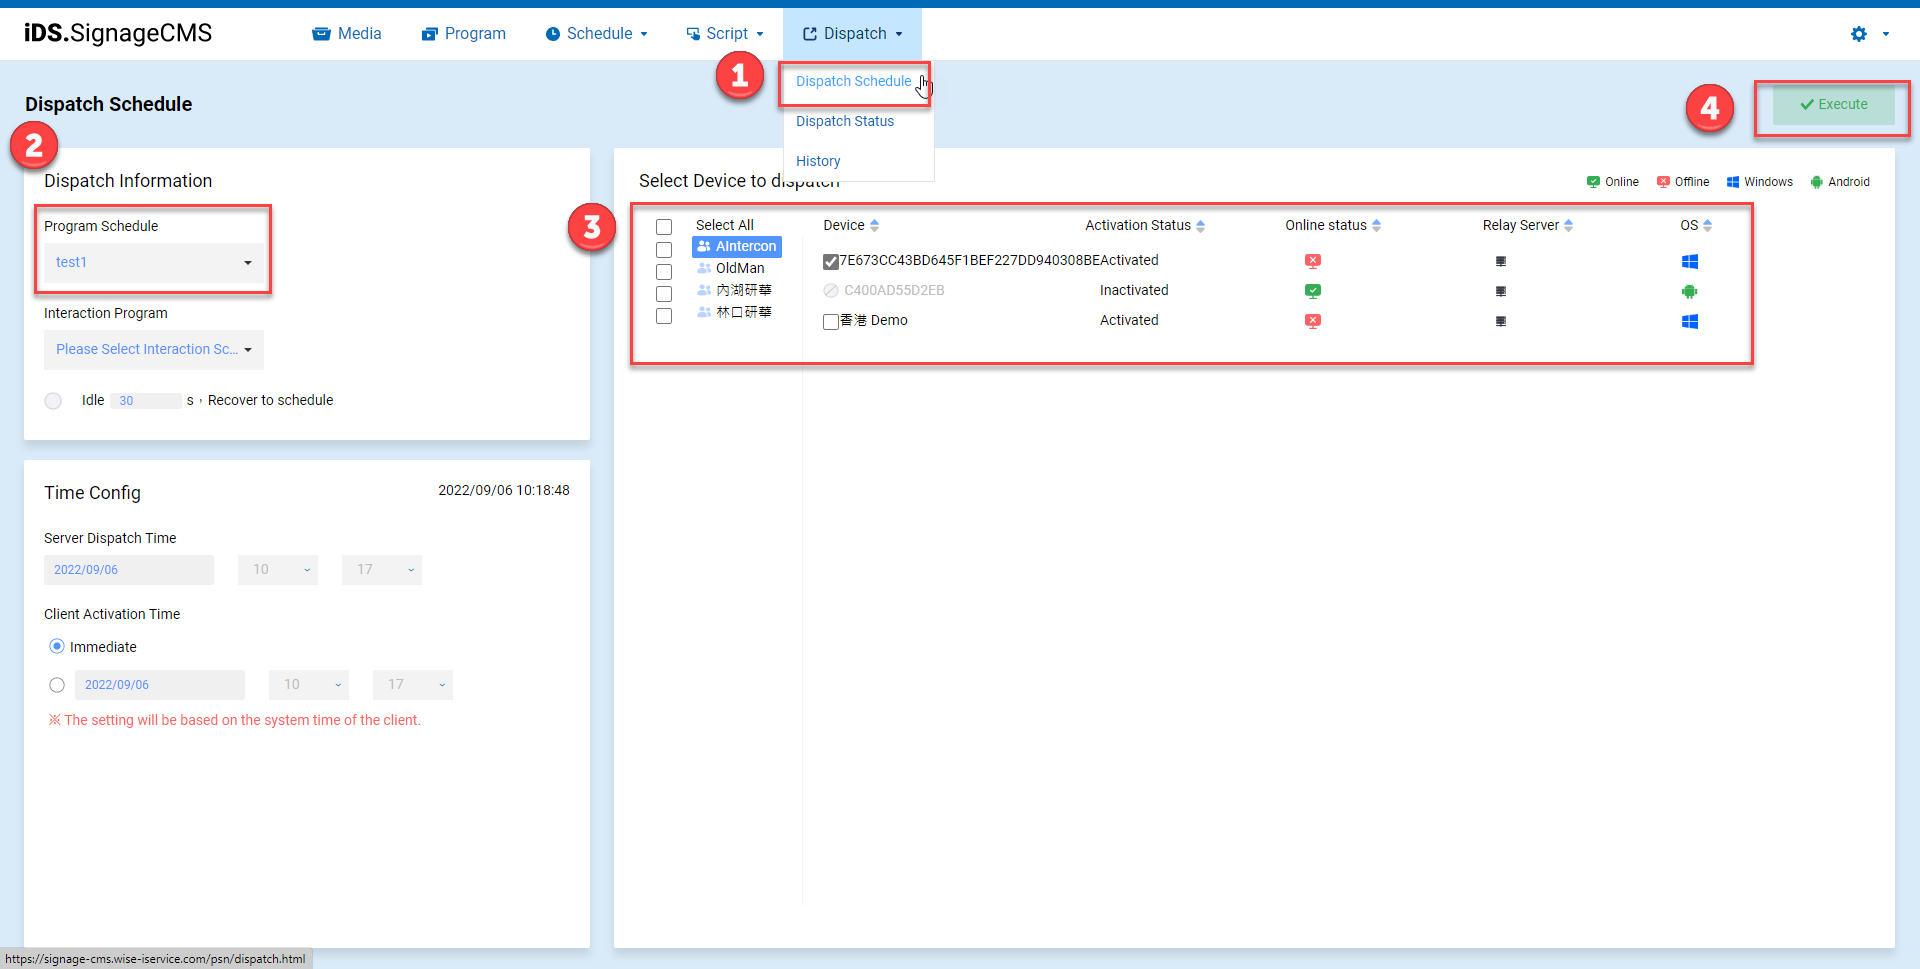
Task: Uncheck device 7E673CC43BD645F1 checkbox
Action: point(831,262)
